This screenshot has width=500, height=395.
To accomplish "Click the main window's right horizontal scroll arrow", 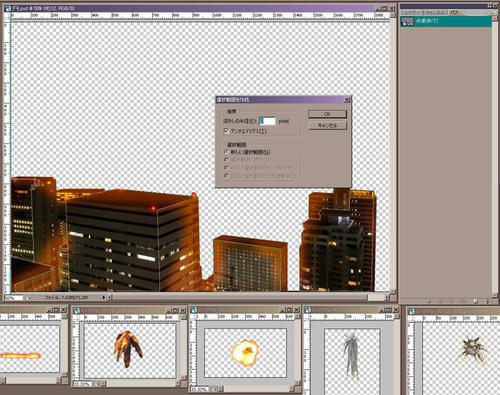I will click(387, 297).
